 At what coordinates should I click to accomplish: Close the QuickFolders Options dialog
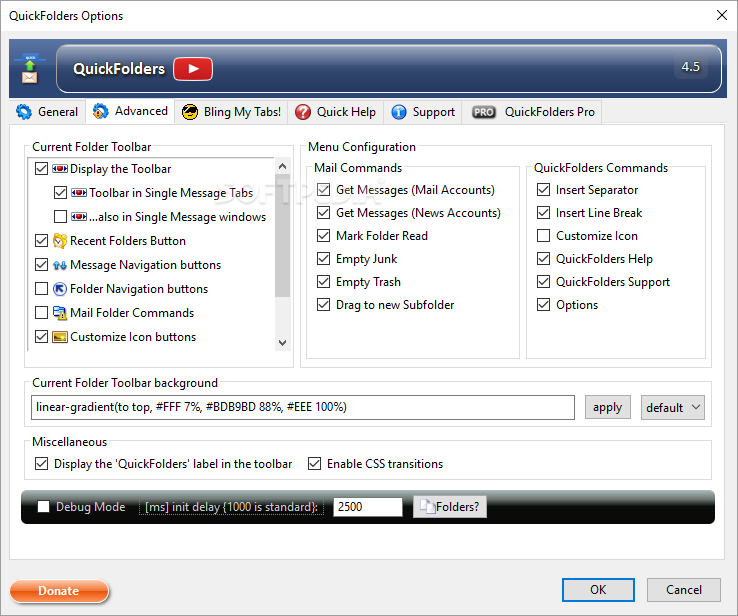722,15
